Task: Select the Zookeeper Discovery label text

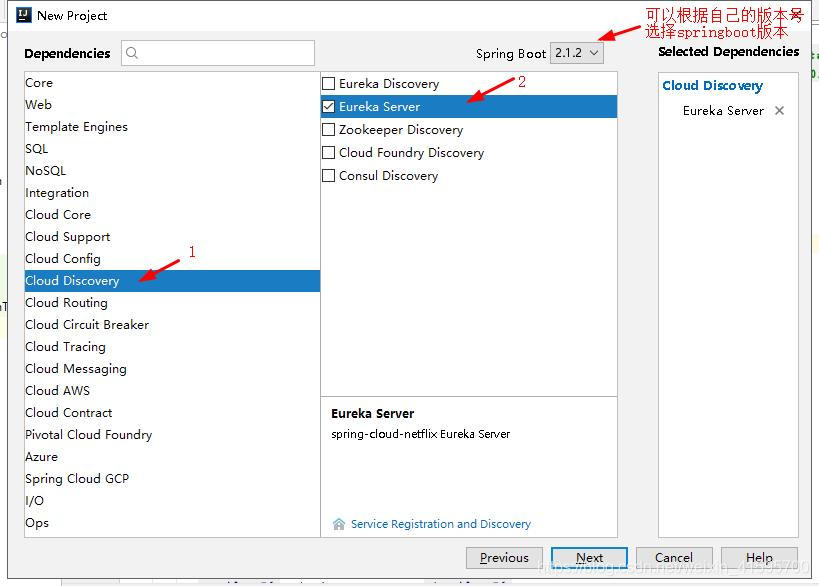Action: [401, 130]
